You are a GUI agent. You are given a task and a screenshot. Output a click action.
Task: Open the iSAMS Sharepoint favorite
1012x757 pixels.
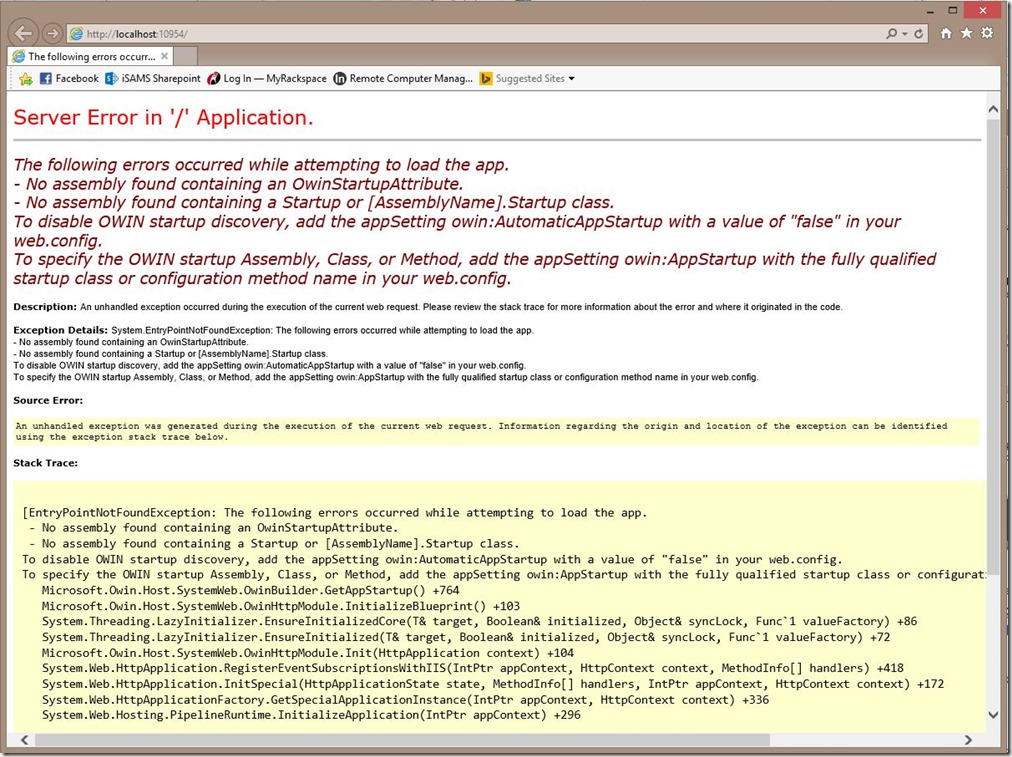(x=153, y=79)
